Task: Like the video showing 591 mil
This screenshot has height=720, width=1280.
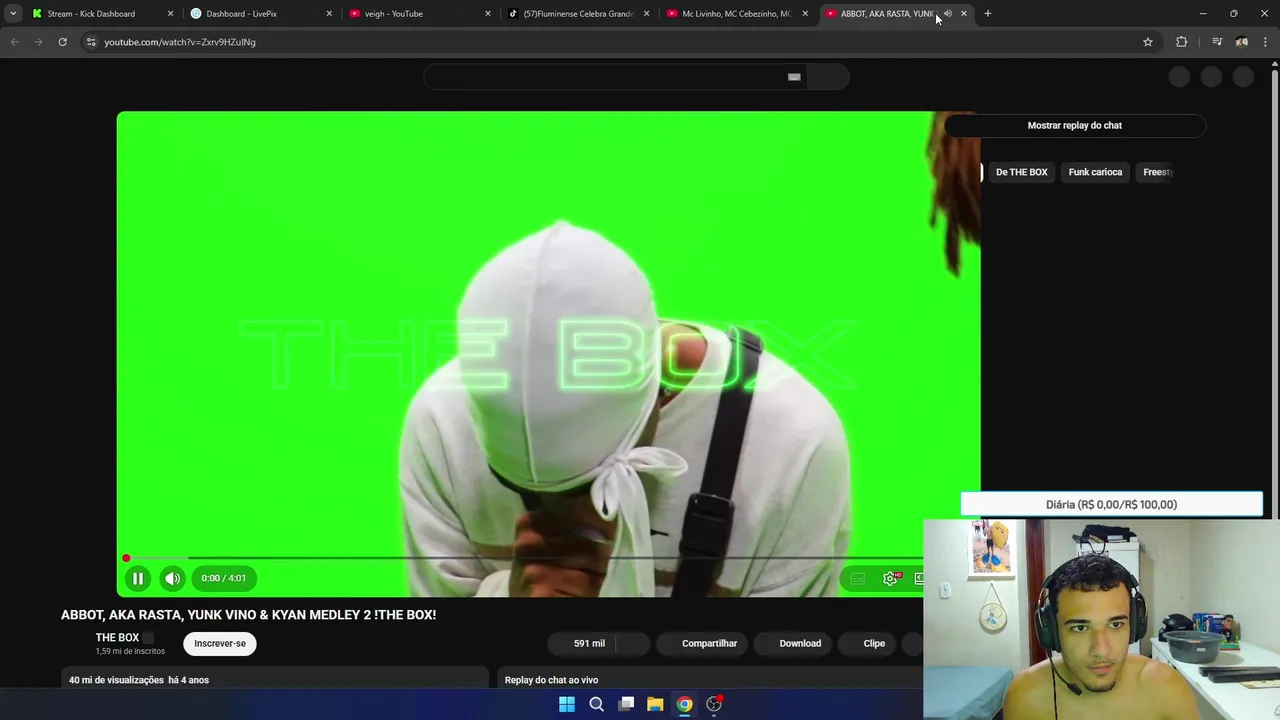Action: 582,644
